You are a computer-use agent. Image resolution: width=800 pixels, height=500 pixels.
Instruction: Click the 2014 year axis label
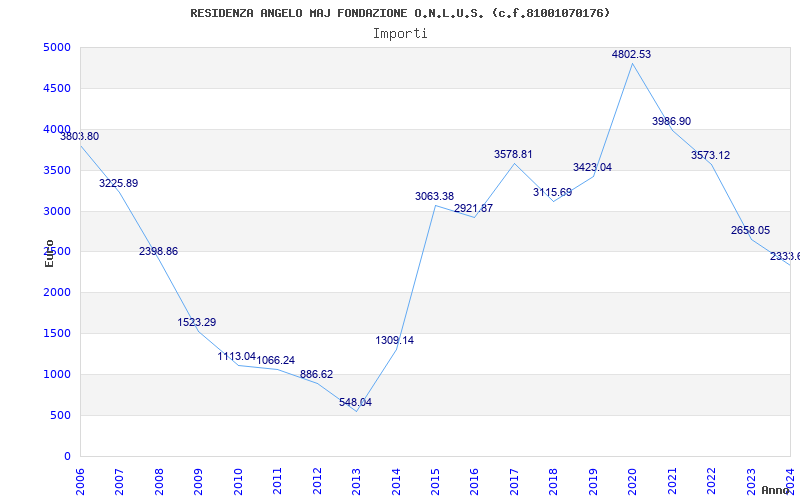click(x=396, y=482)
